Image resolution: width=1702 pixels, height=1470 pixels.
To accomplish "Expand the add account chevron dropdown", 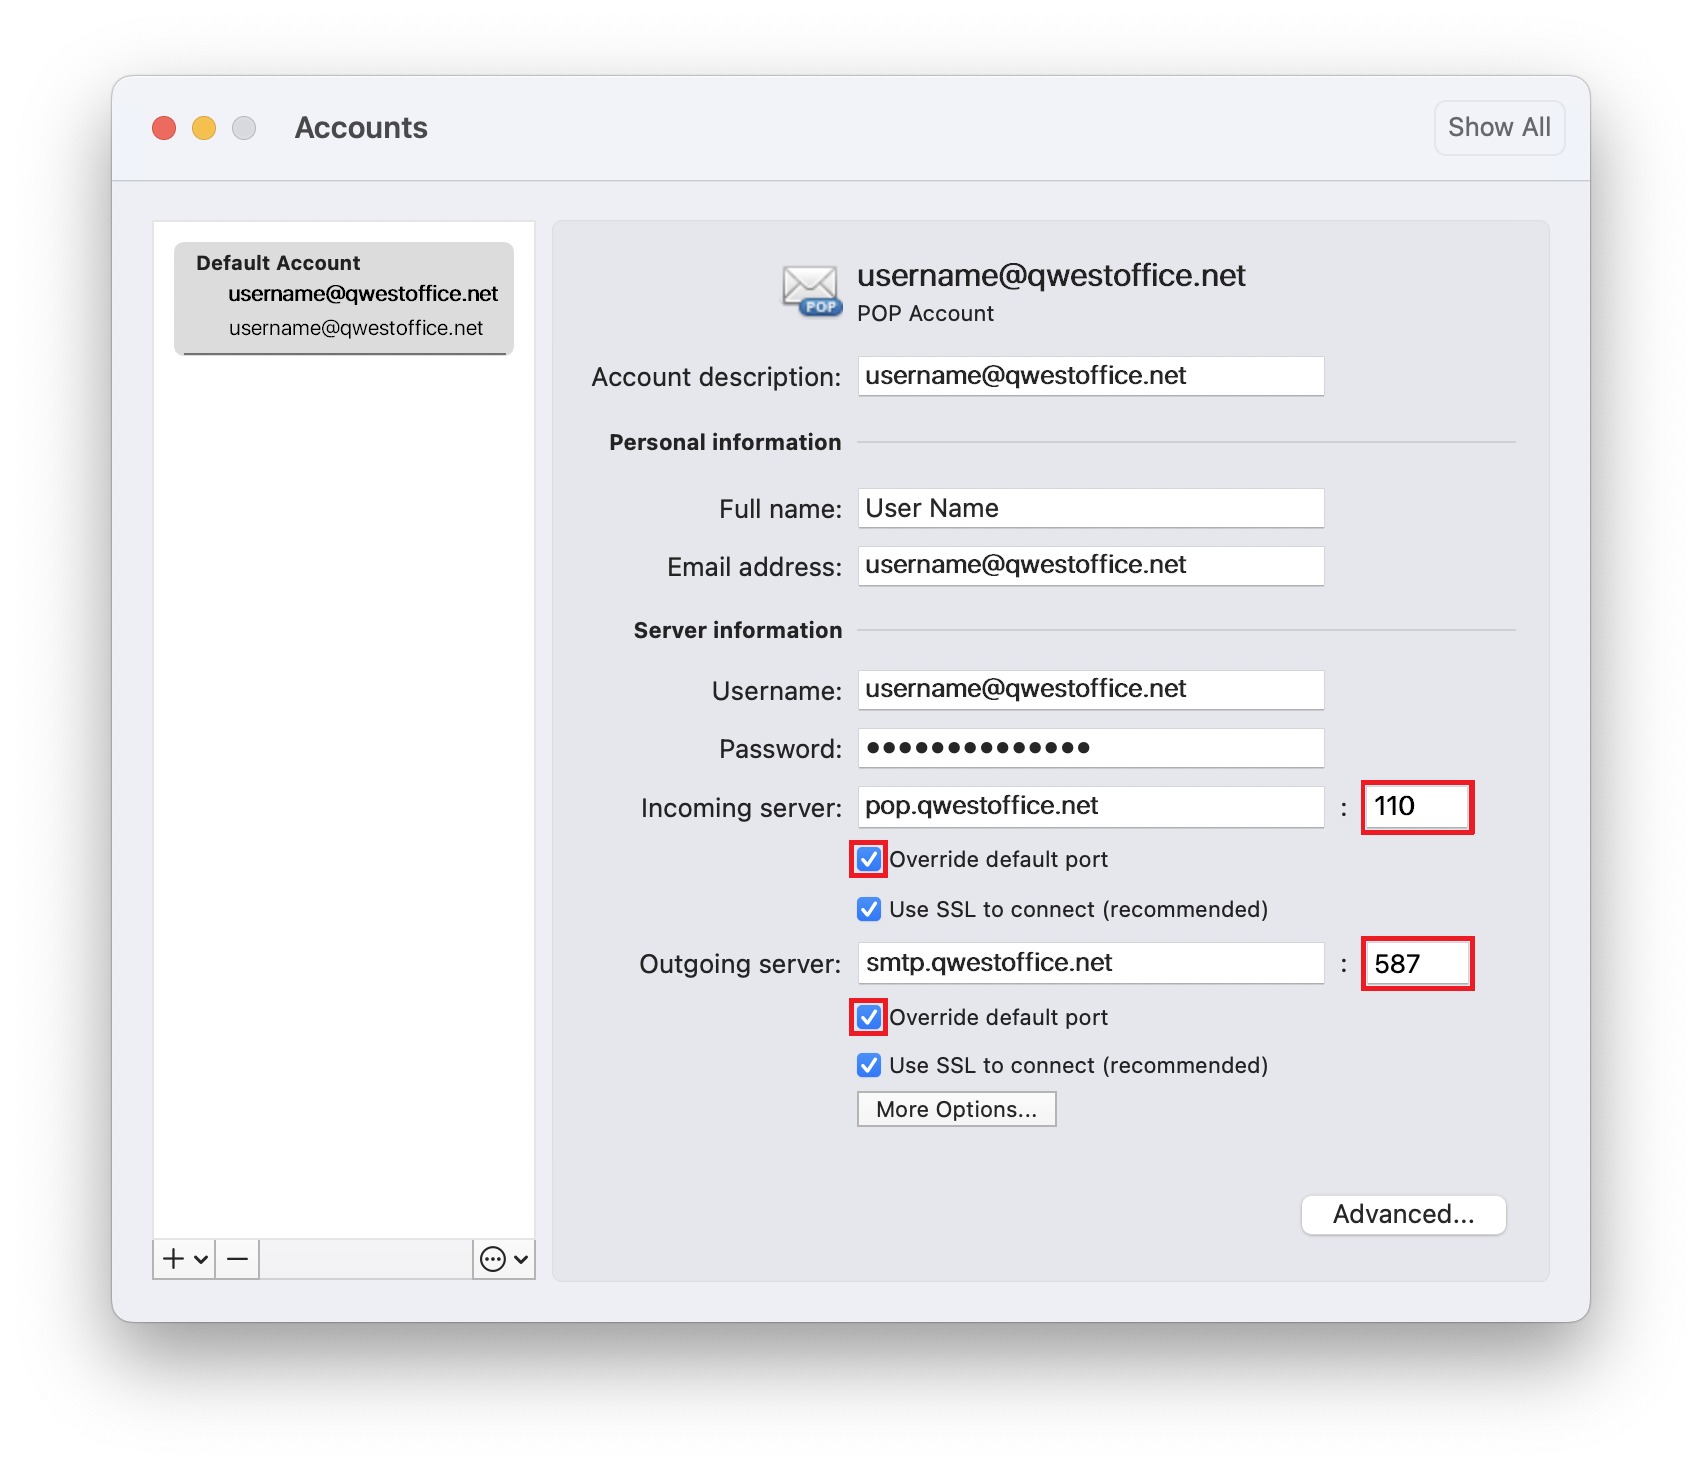I will pyautogui.click(x=201, y=1259).
